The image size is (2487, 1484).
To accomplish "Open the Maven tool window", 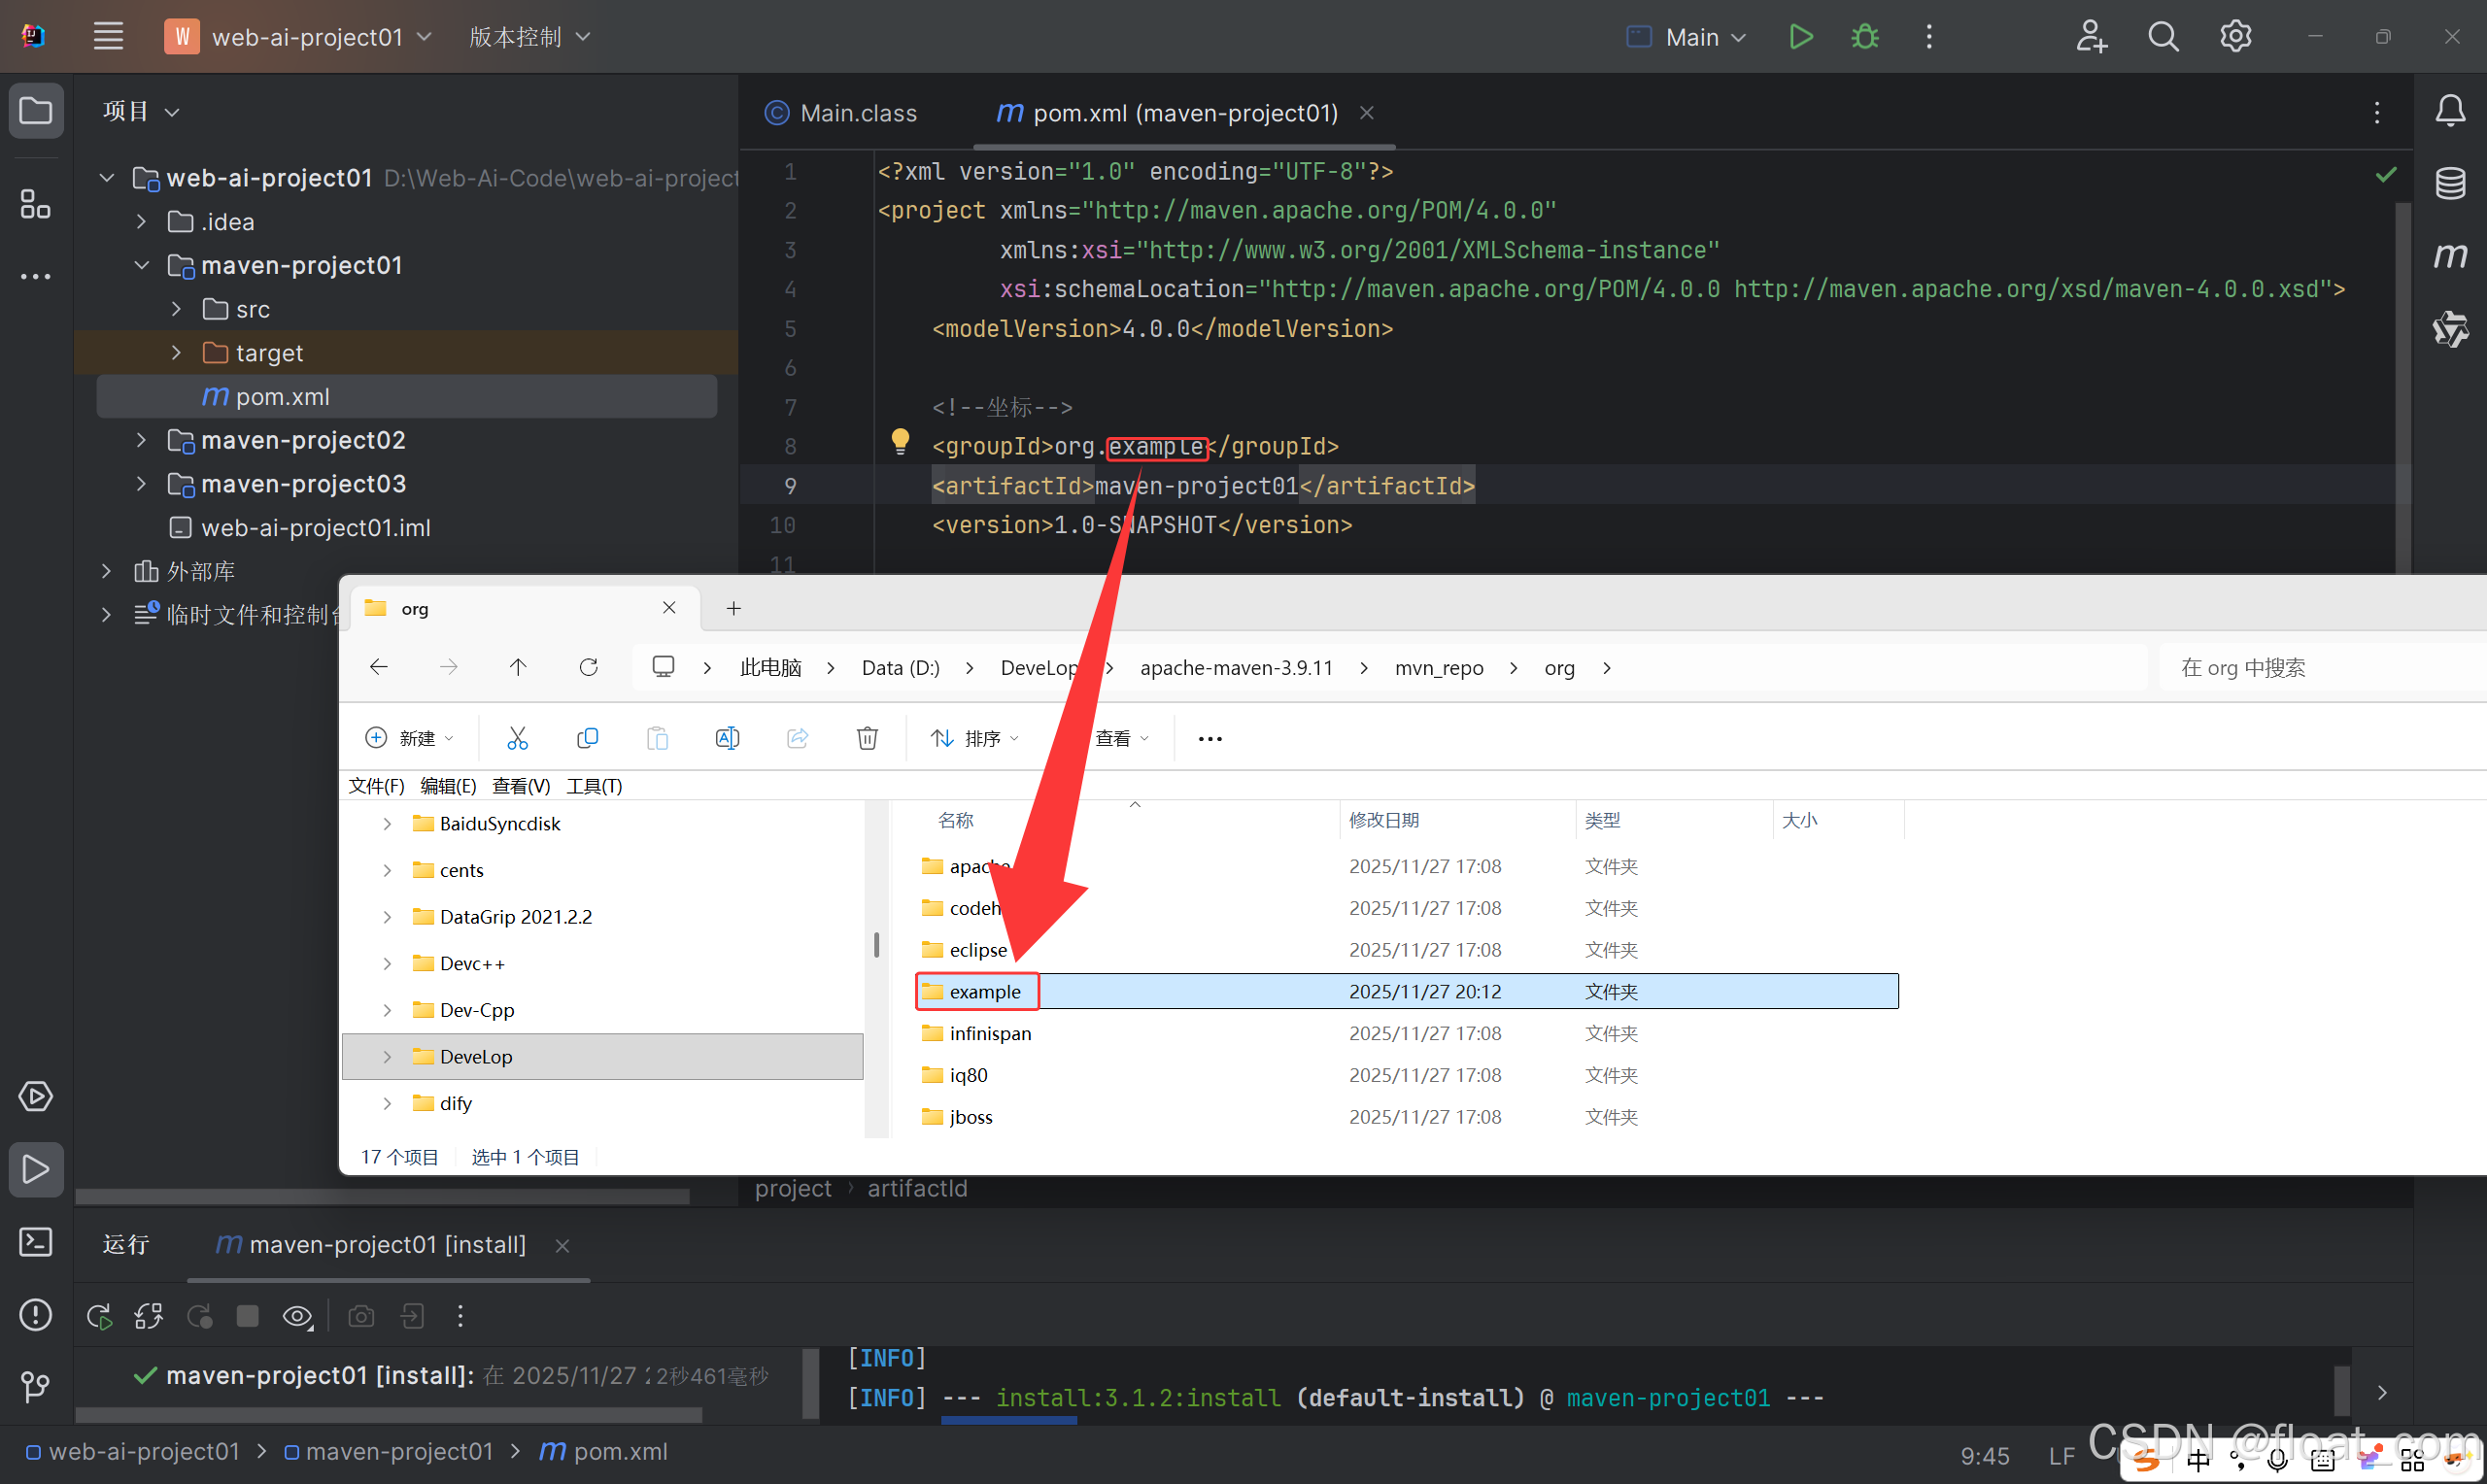I will 2450,256.
